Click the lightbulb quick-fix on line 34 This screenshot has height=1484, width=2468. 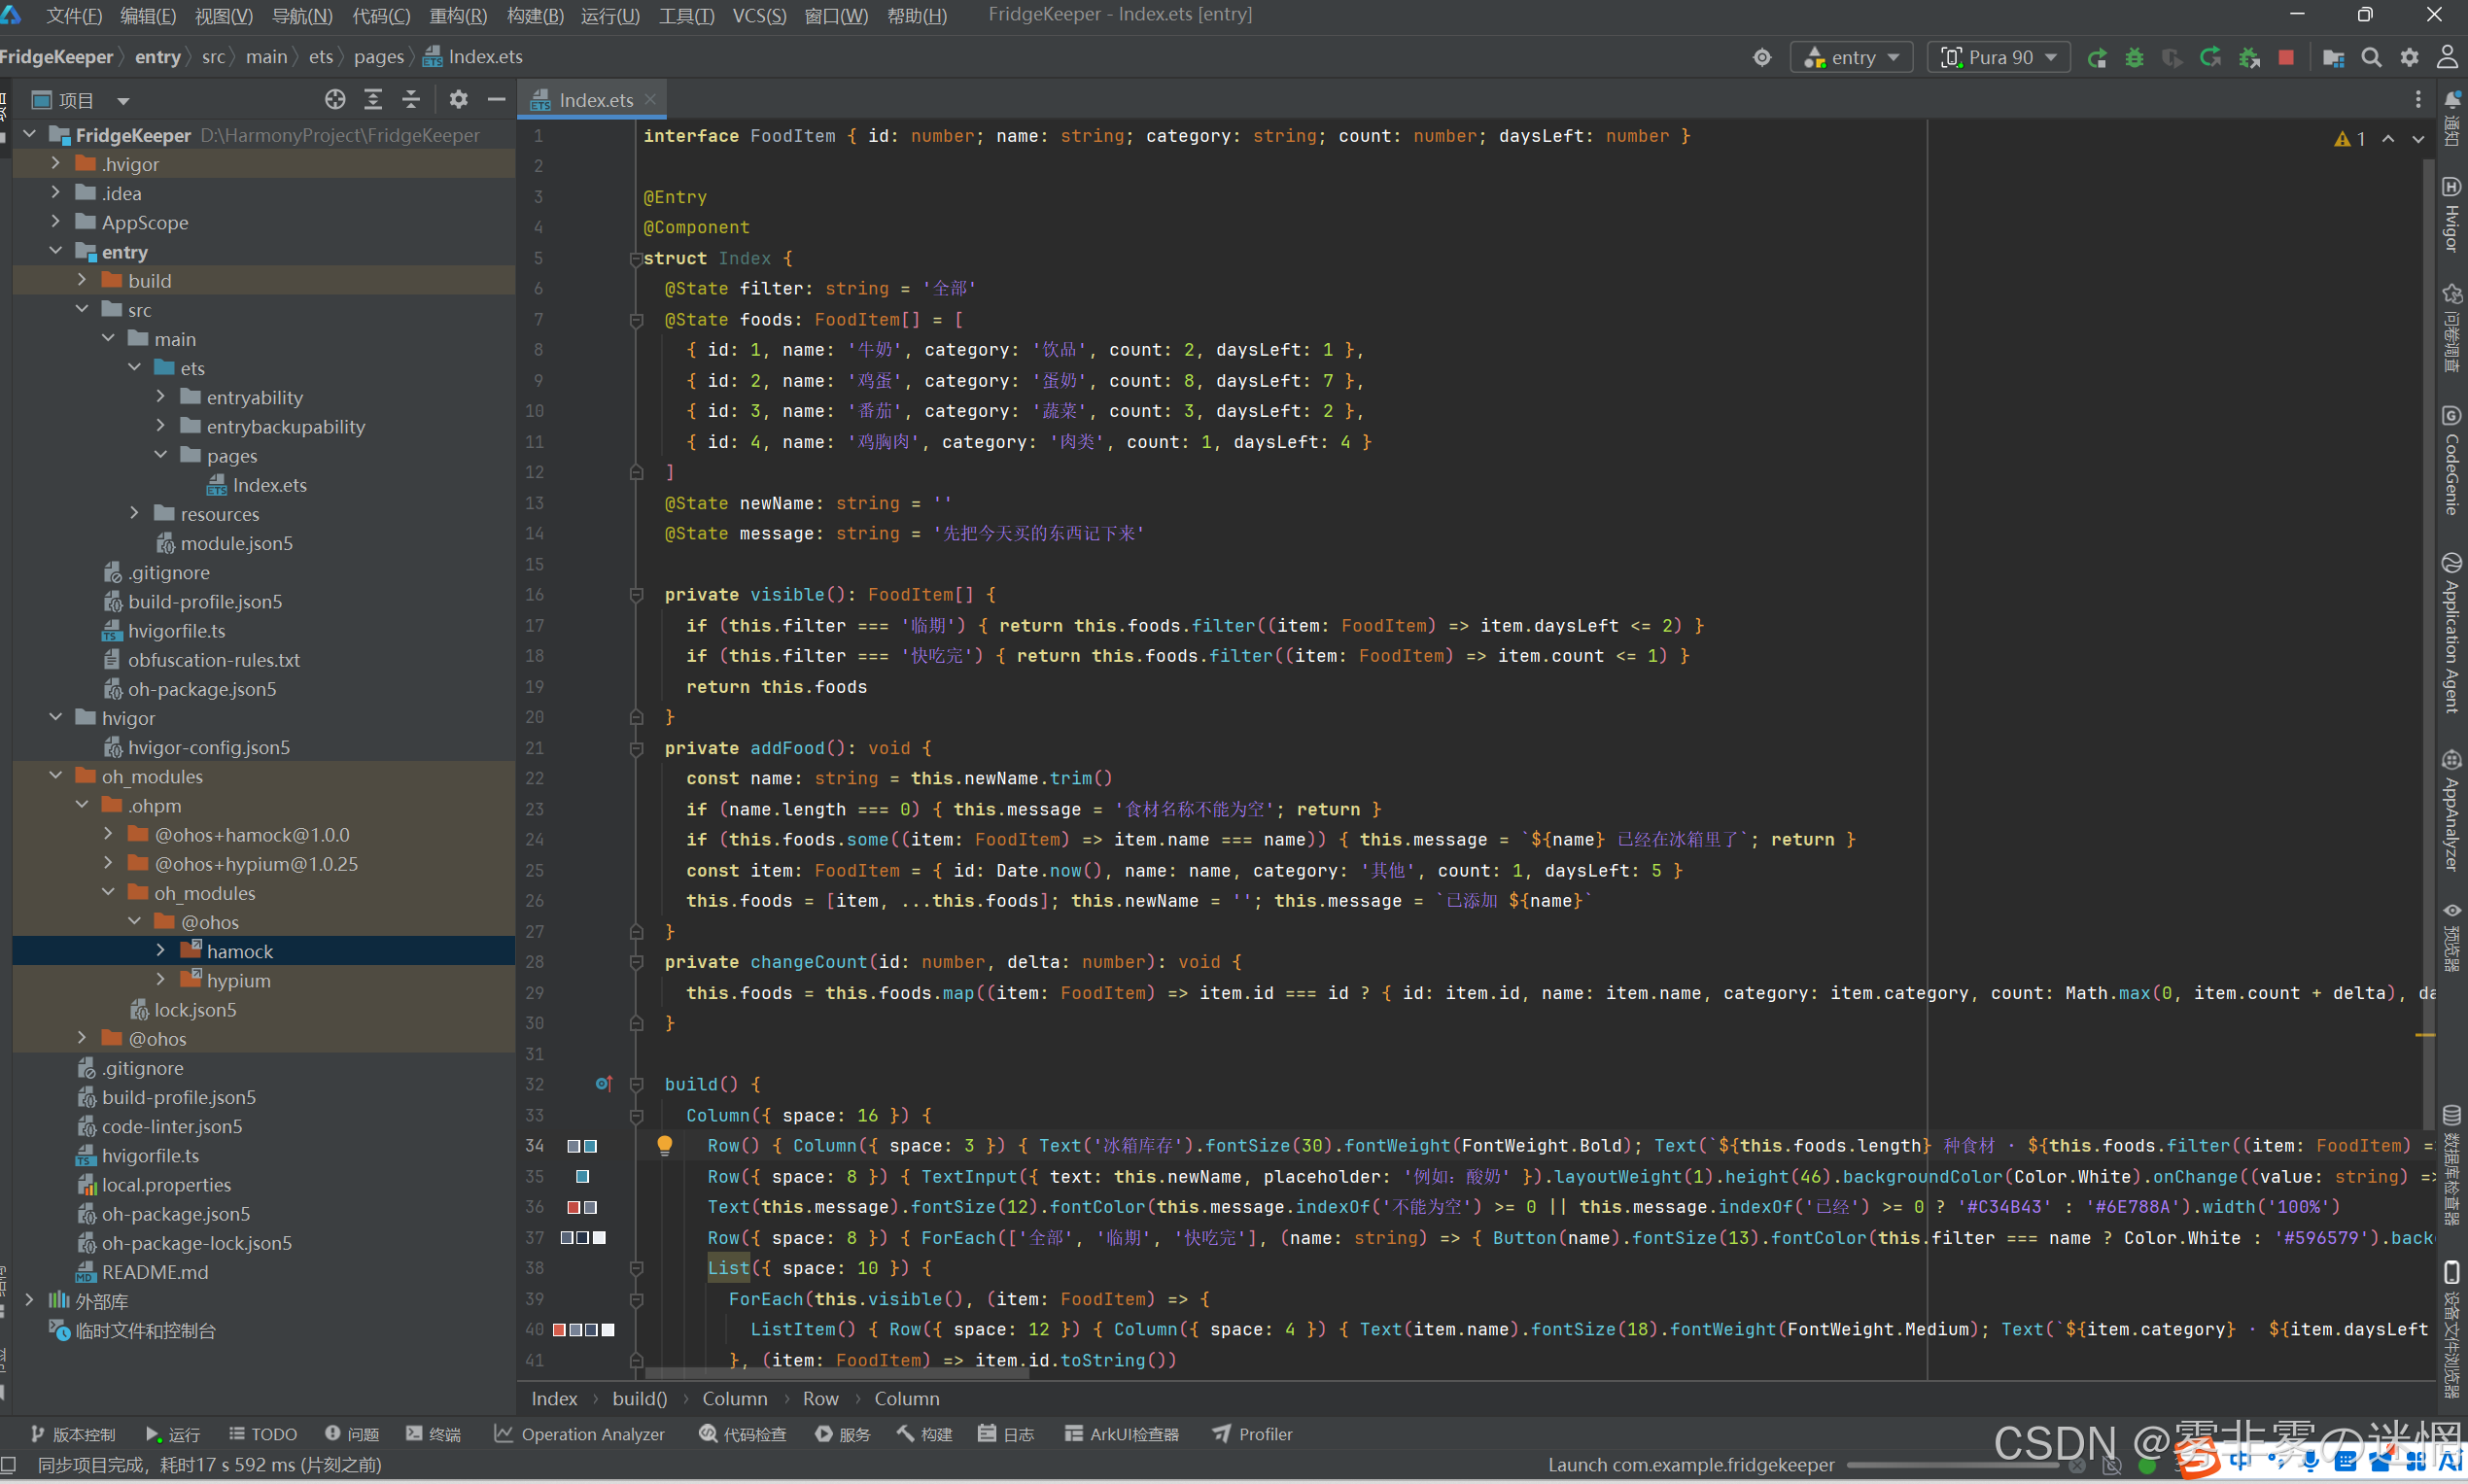(664, 1145)
